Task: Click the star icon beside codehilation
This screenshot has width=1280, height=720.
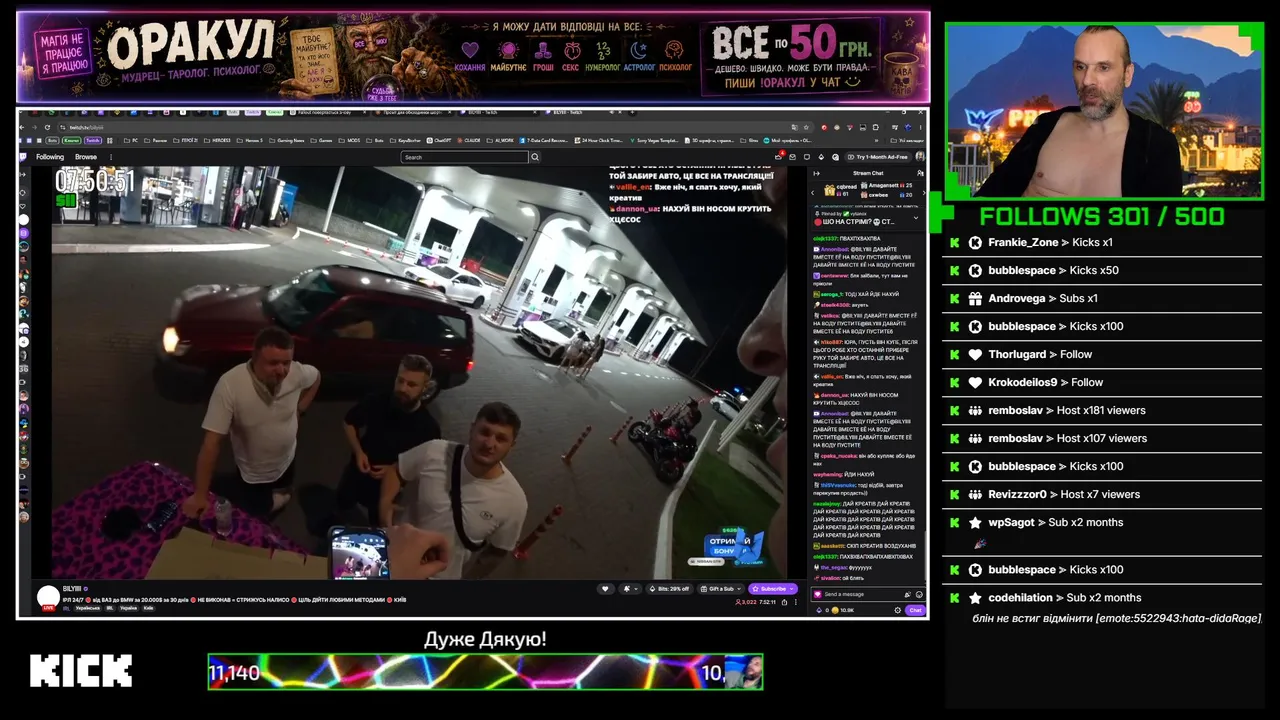Action: pyautogui.click(x=975, y=598)
